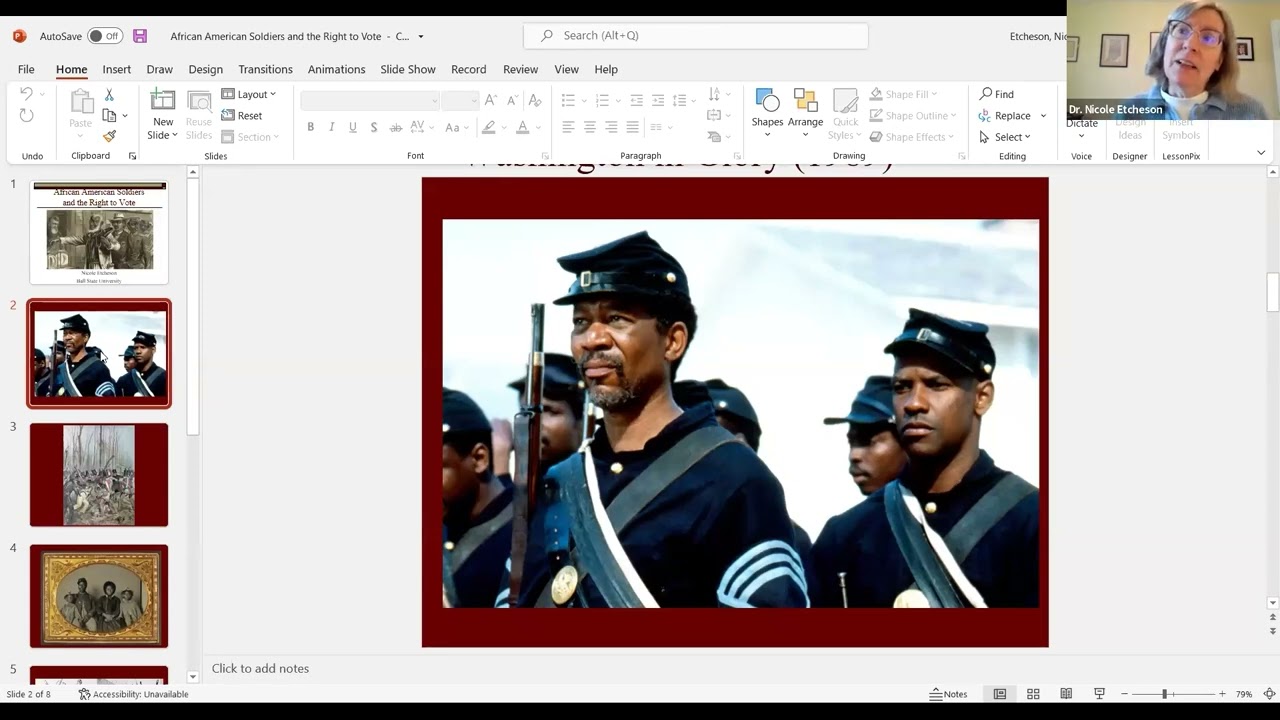Click Fit slide to window icon
Image resolution: width=1280 pixels, height=720 pixels.
(x=1269, y=694)
